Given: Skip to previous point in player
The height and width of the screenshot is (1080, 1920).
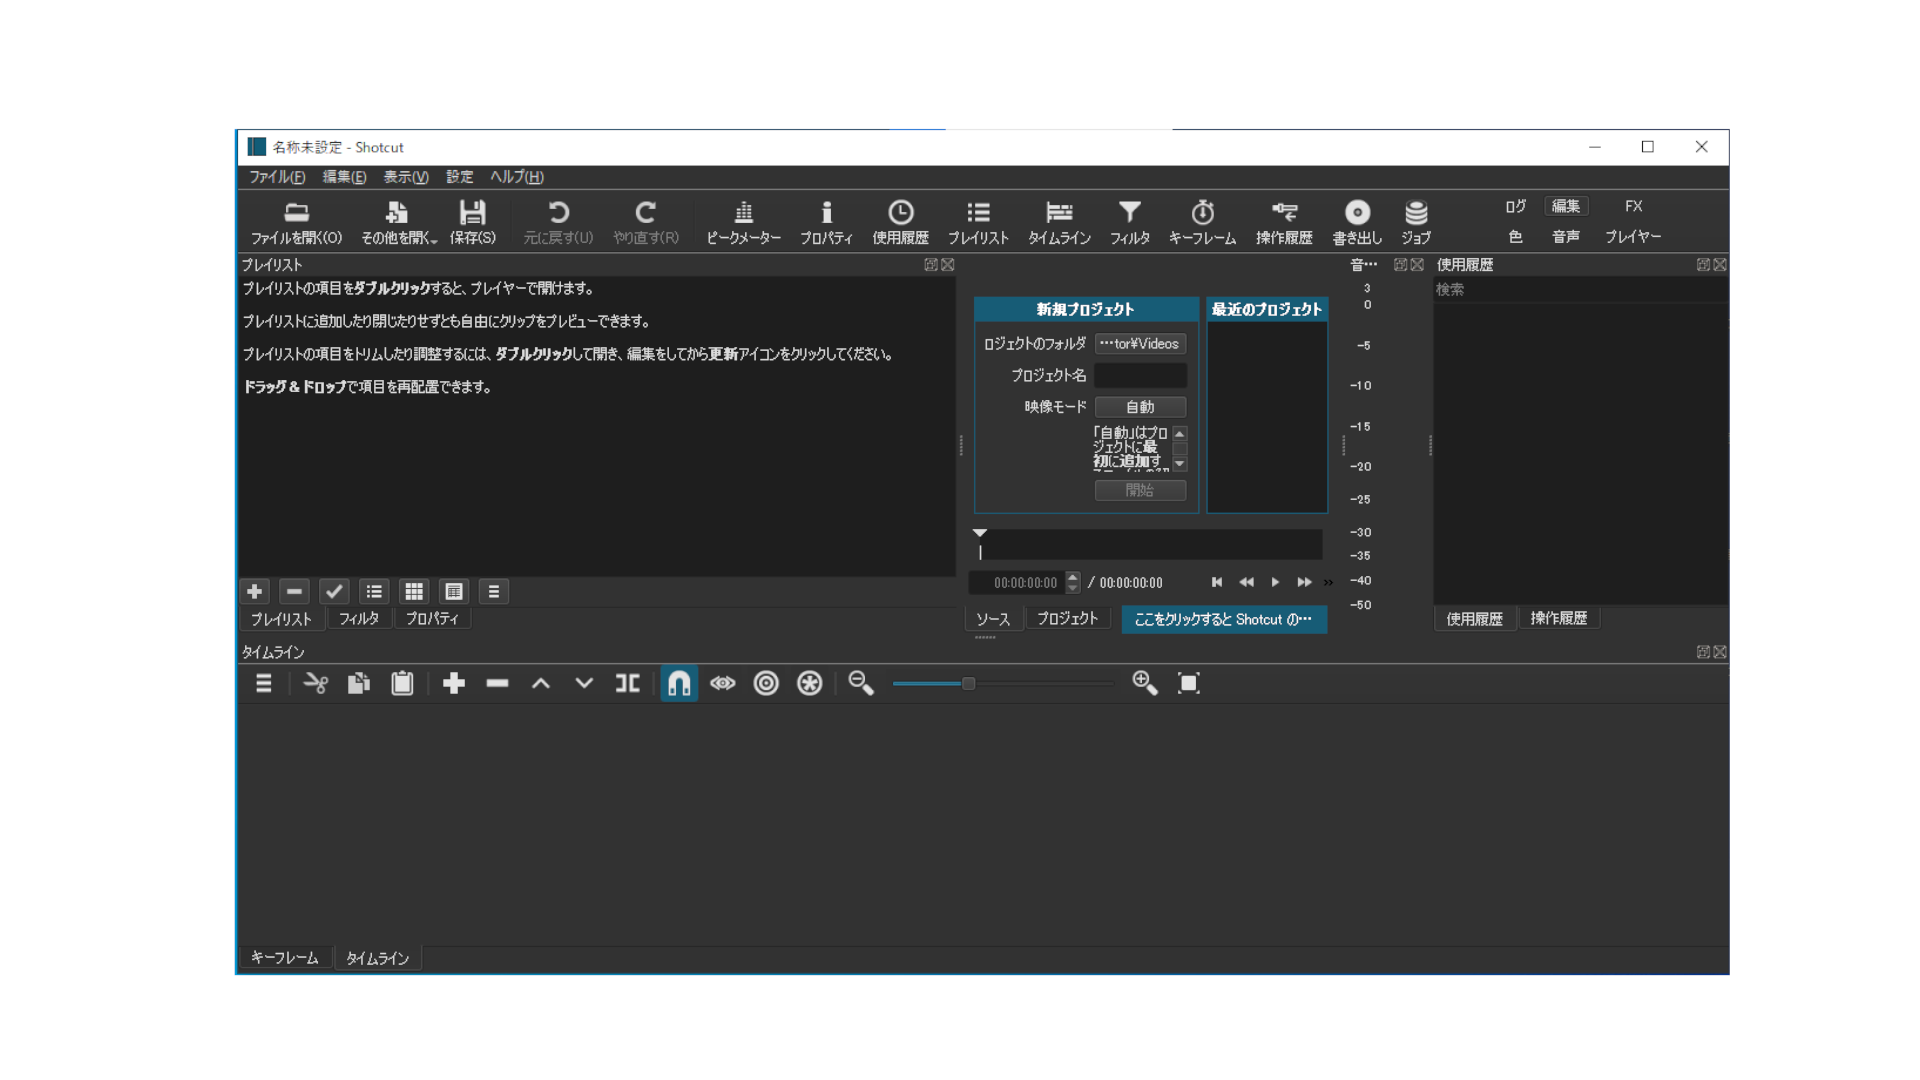Looking at the screenshot, I should coord(1217,583).
